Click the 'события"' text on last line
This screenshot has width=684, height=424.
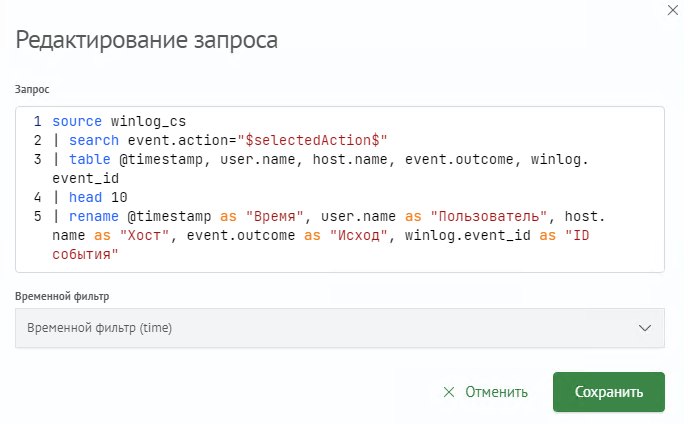click(85, 254)
